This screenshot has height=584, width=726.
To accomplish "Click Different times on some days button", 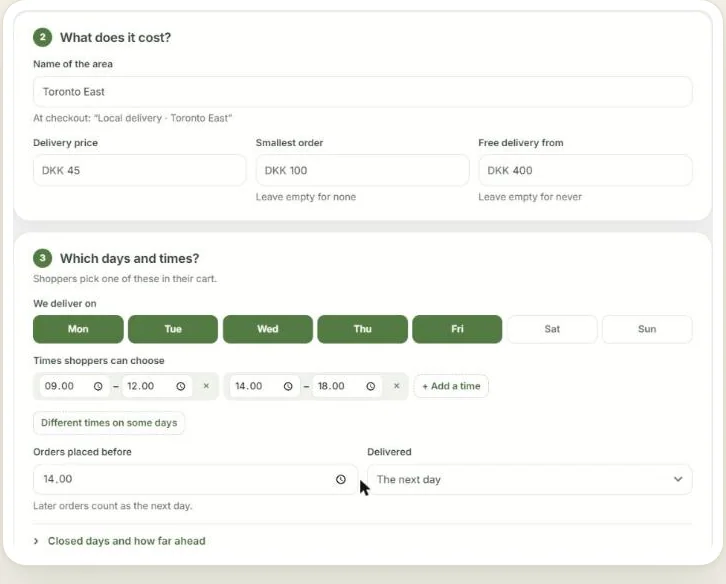I will [x=109, y=423].
